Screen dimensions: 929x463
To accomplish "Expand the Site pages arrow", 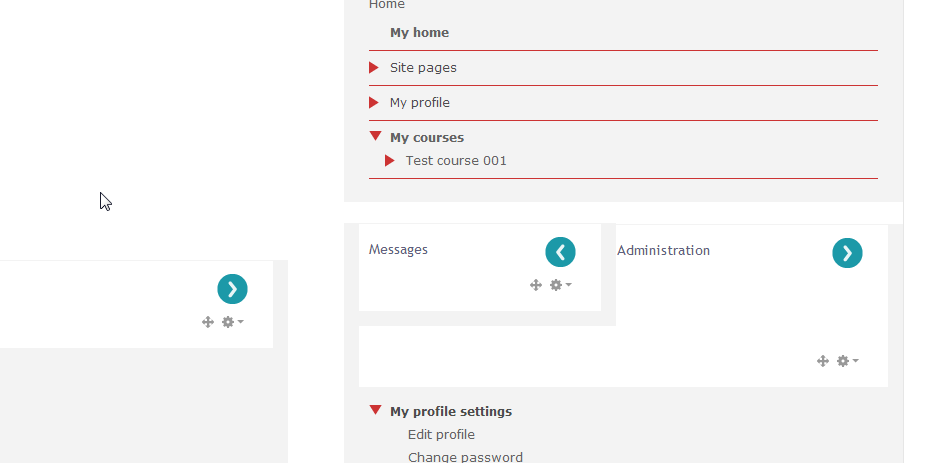I will (374, 68).
